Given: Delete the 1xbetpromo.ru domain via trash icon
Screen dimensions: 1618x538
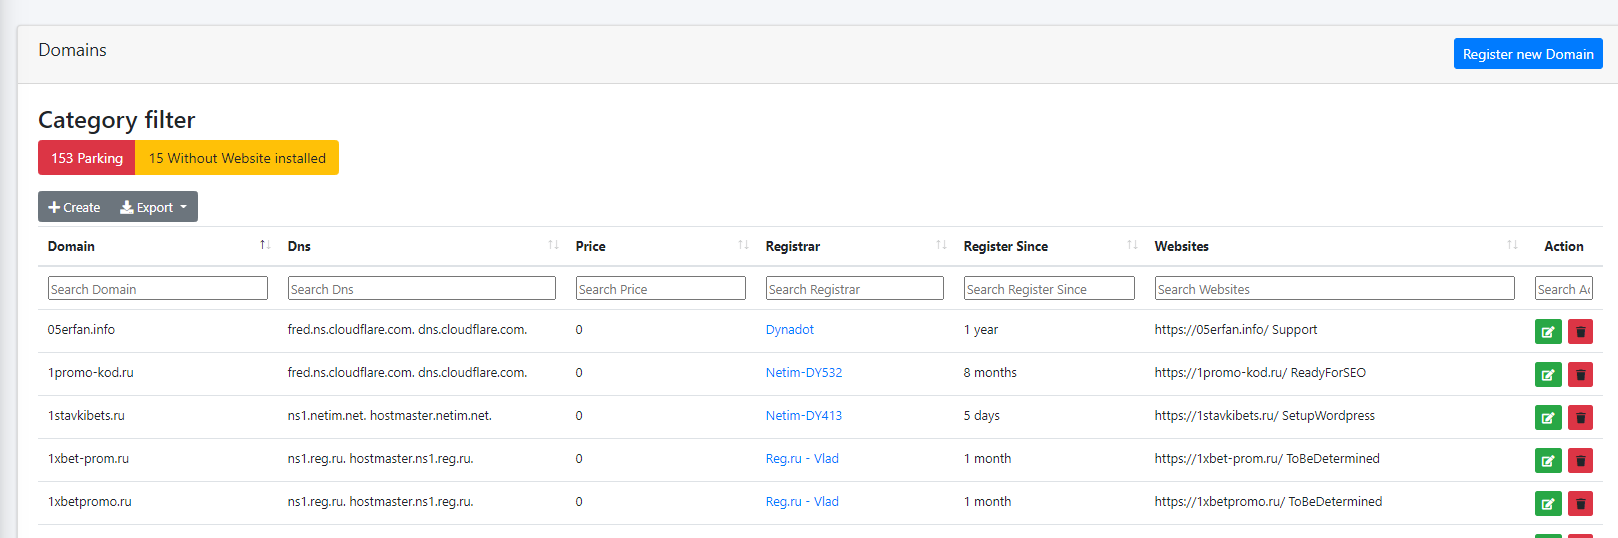Looking at the screenshot, I should (x=1580, y=504).
